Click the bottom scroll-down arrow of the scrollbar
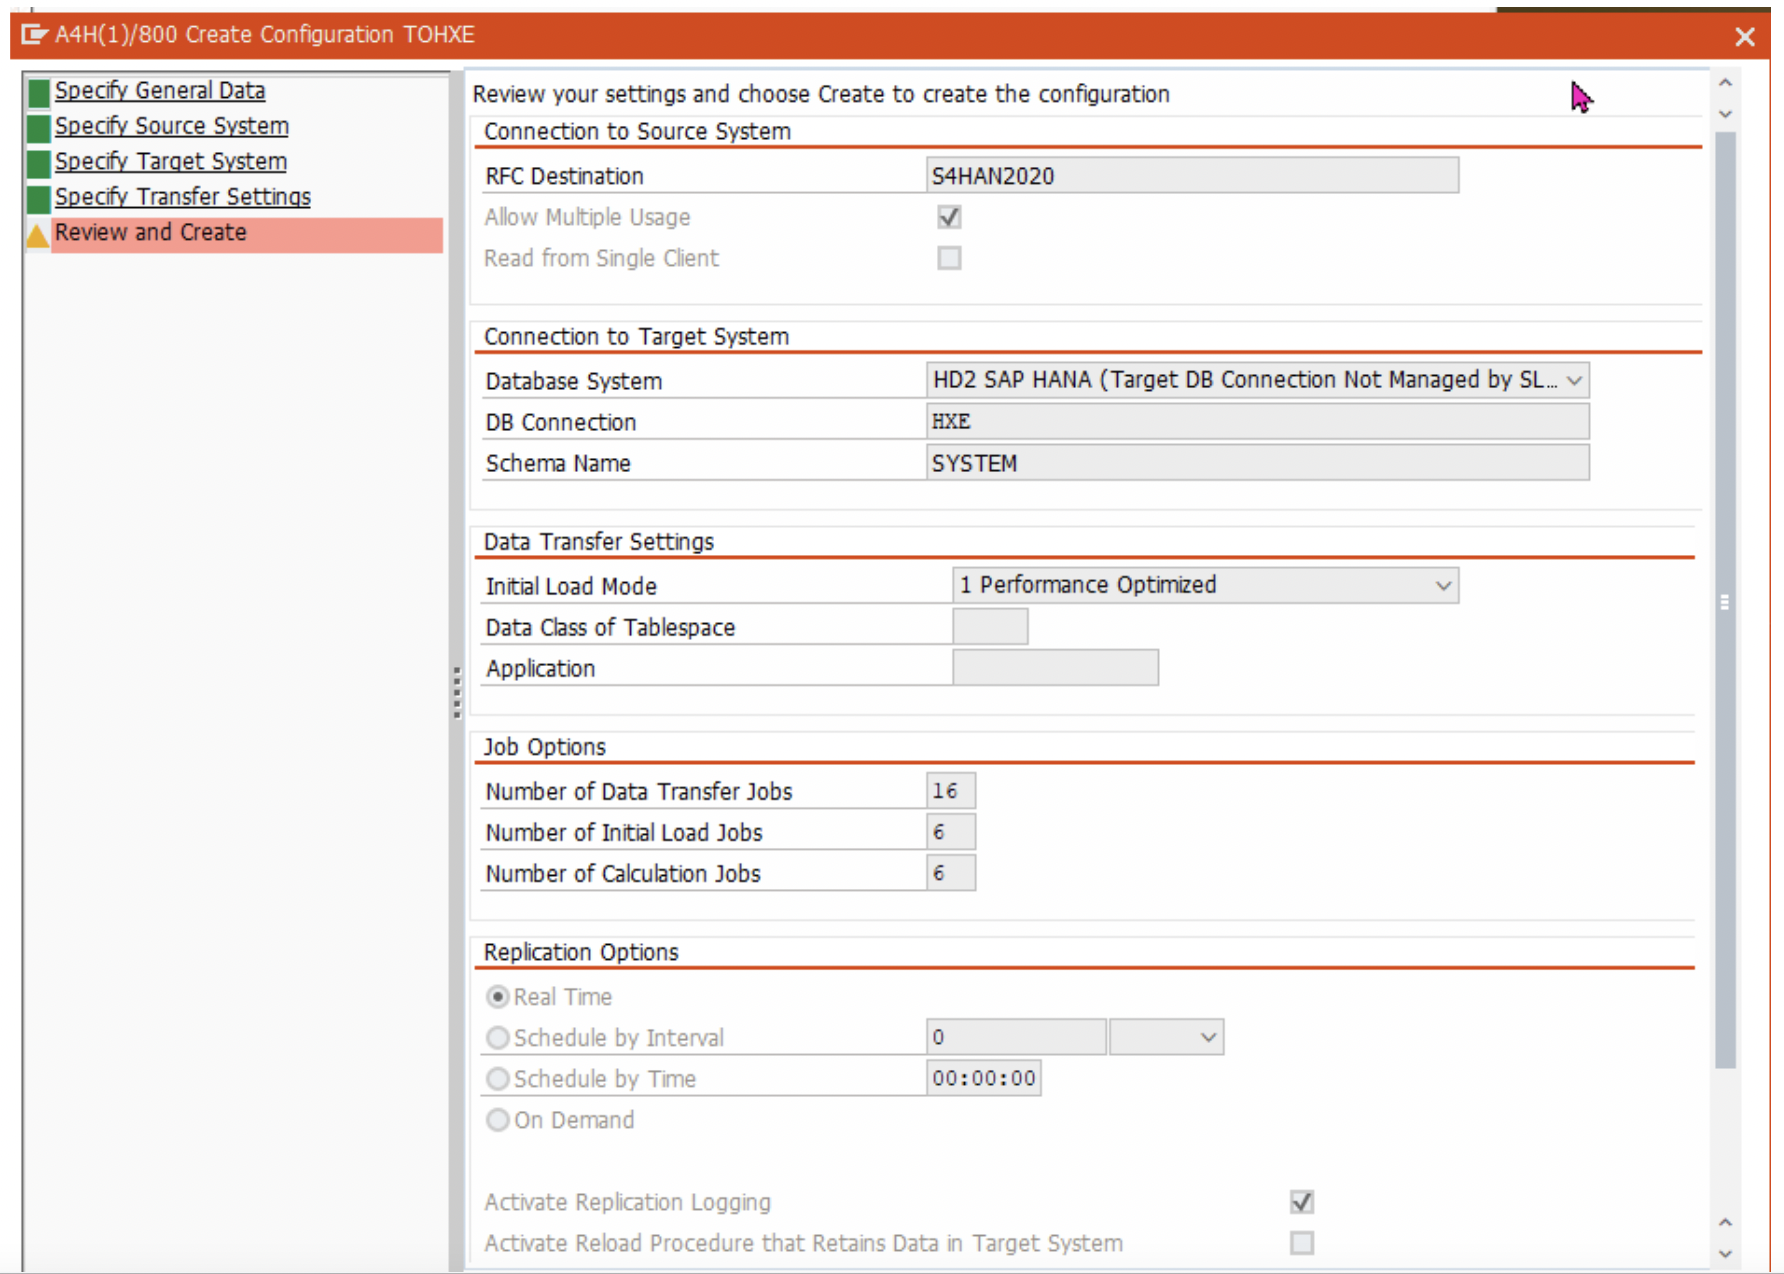Viewport: 1784px width, 1274px height. pyautogui.click(x=1725, y=1253)
